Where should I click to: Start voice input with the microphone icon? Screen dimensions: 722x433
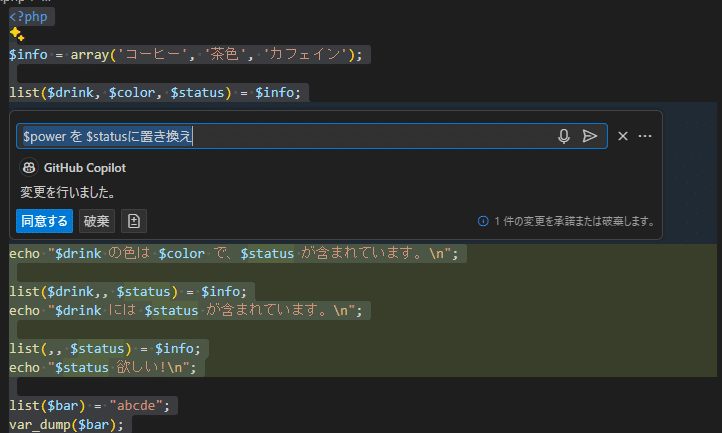[x=564, y=136]
